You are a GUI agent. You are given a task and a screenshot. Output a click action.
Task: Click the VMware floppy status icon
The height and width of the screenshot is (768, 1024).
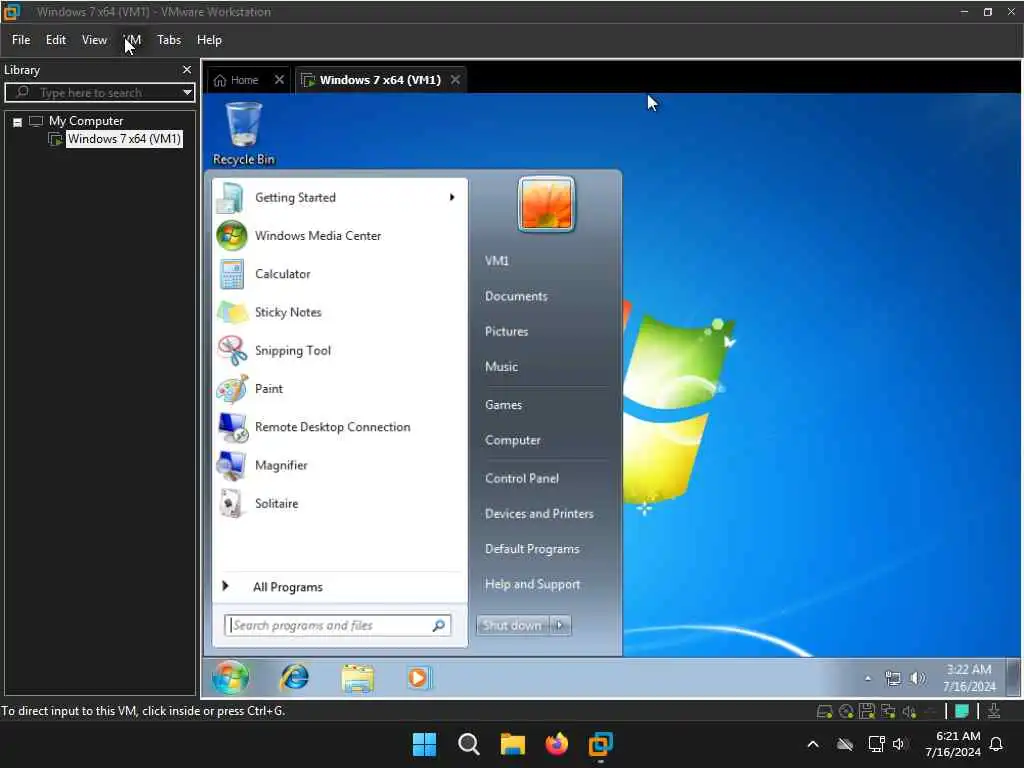867,711
